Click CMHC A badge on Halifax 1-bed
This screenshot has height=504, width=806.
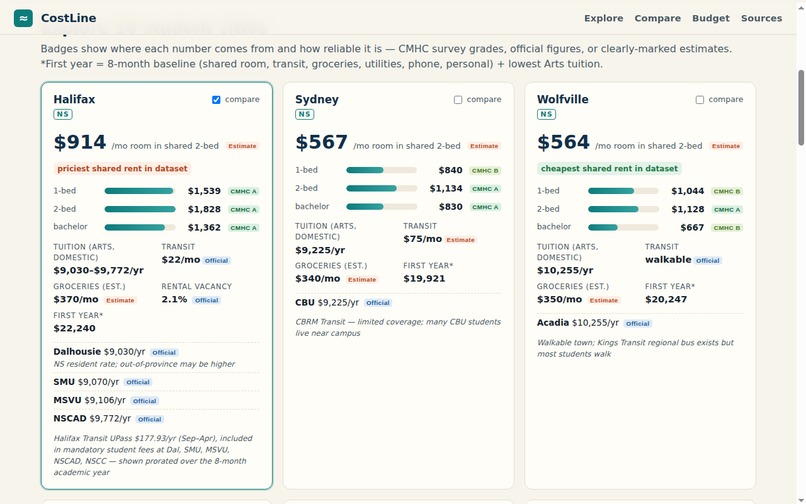click(244, 191)
